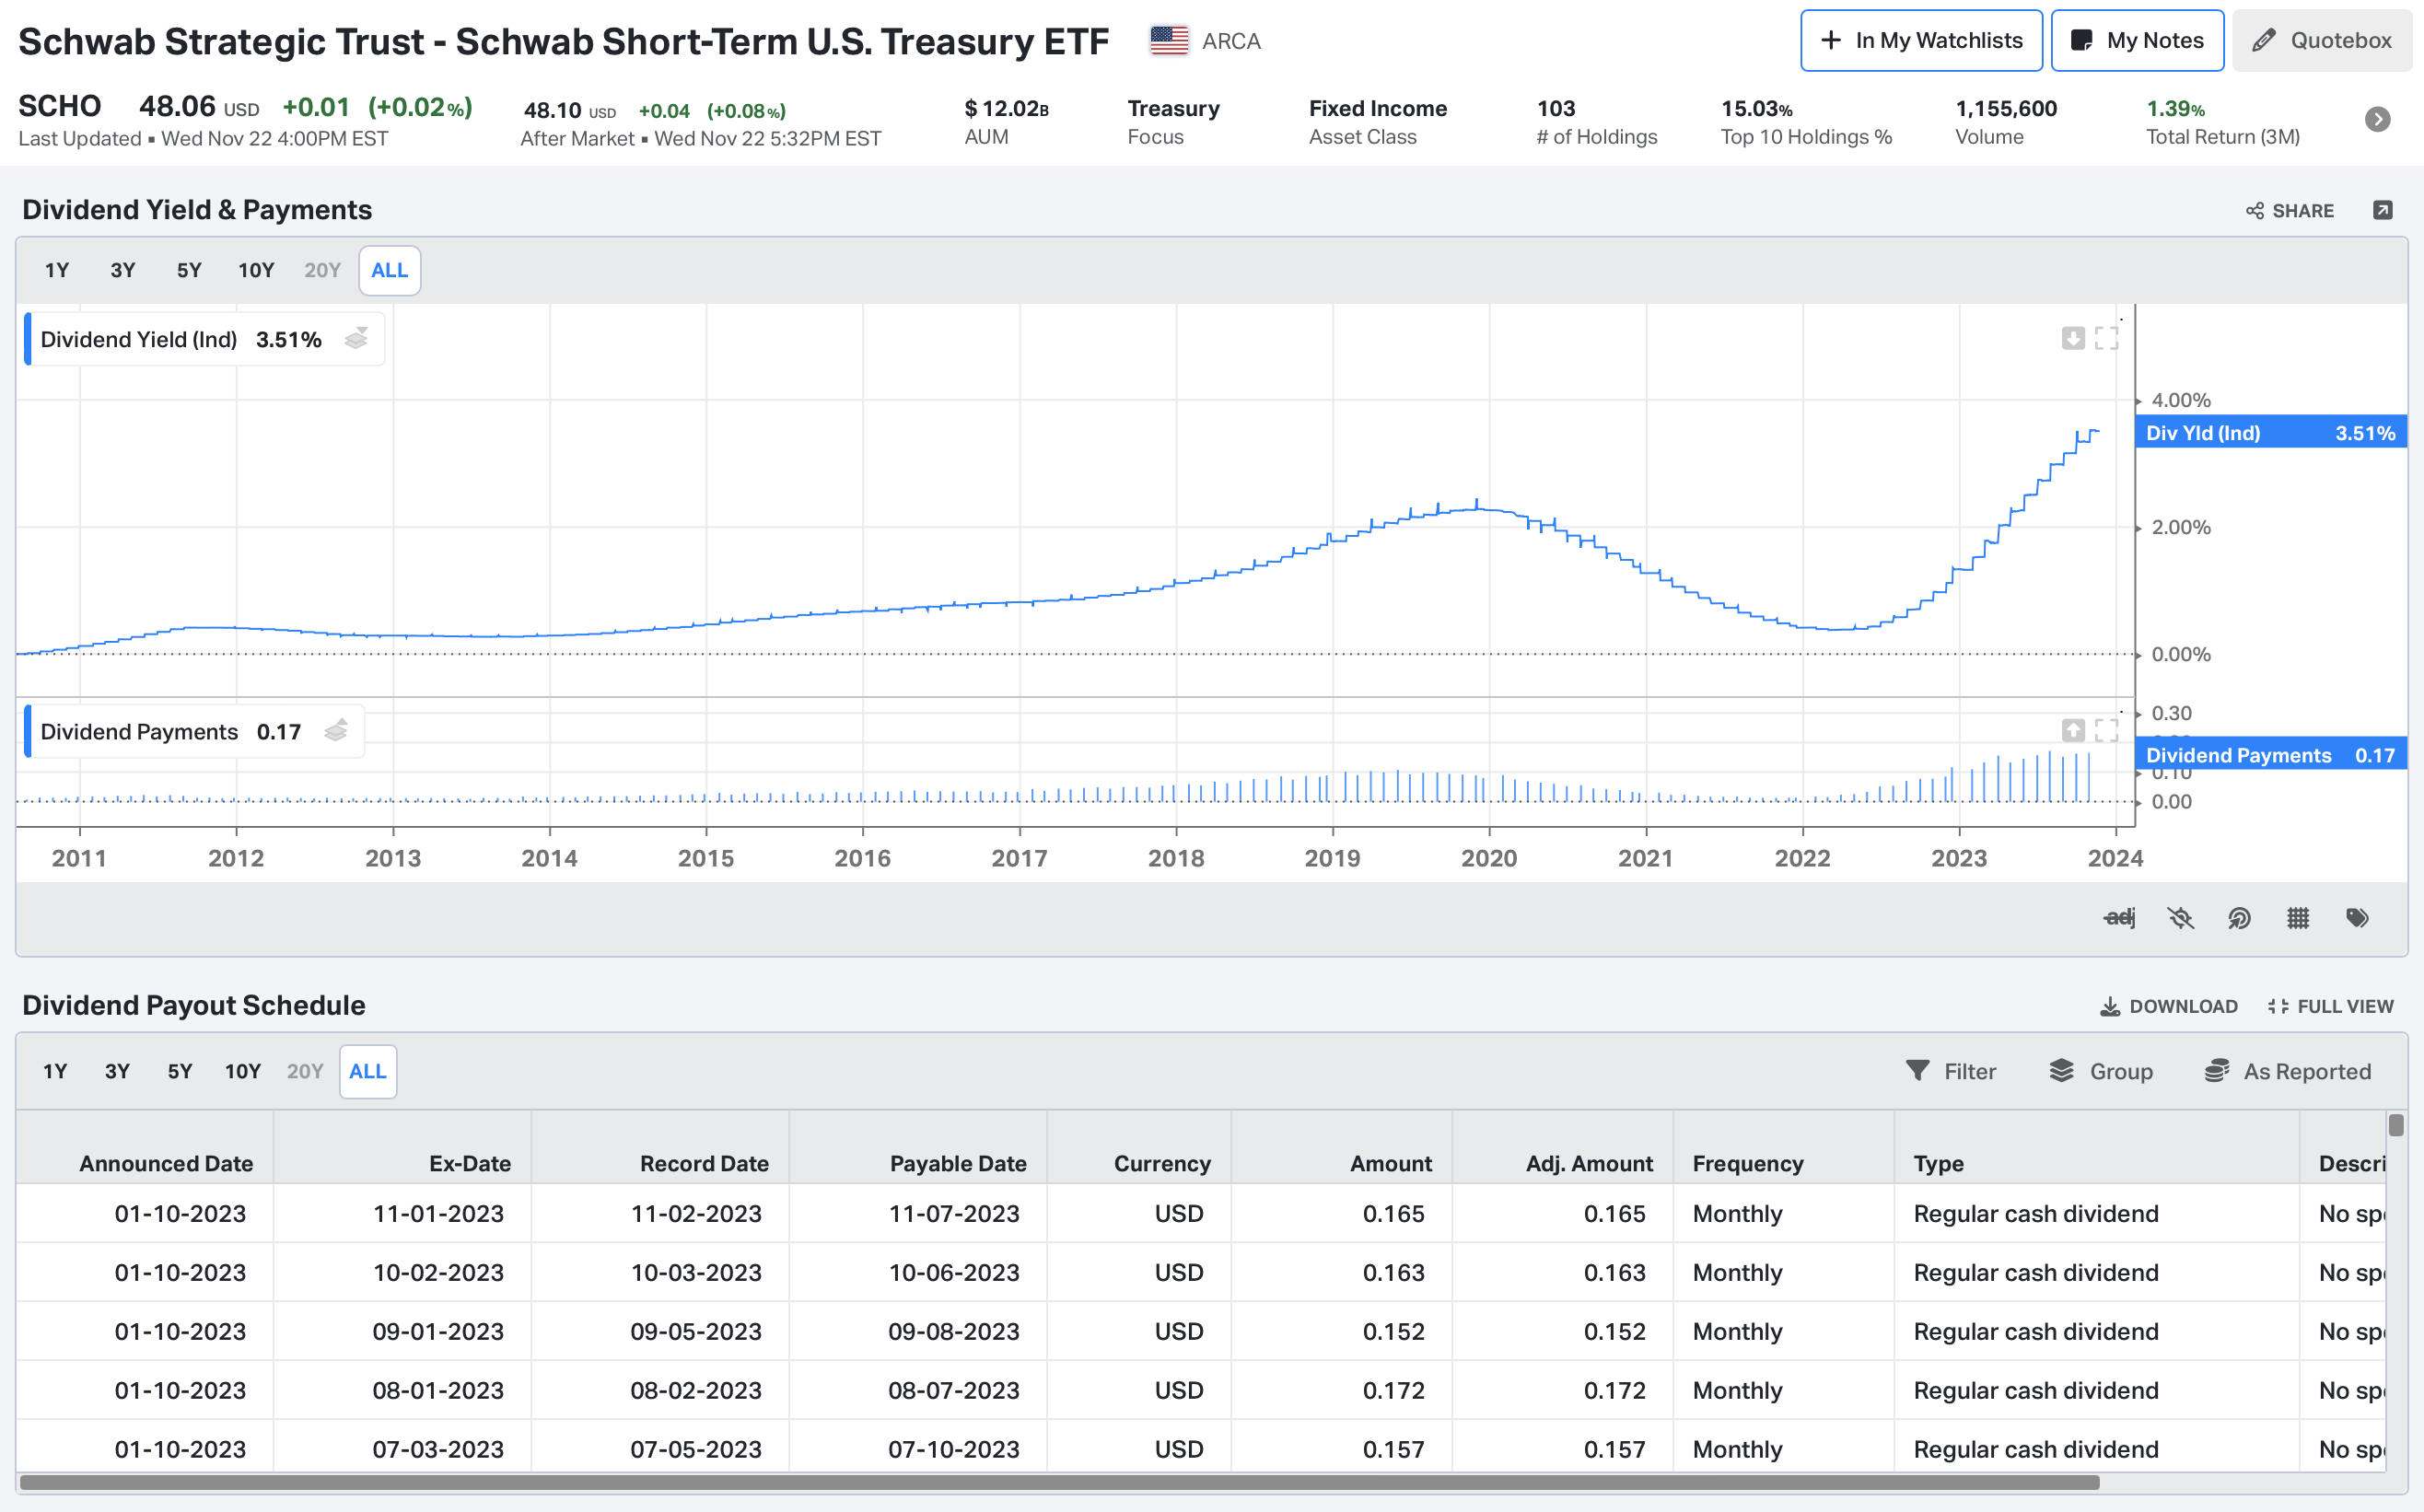Maximize the Dividend Yield chart pane
Image resolution: width=2424 pixels, height=1512 pixels.
(x=2107, y=338)
